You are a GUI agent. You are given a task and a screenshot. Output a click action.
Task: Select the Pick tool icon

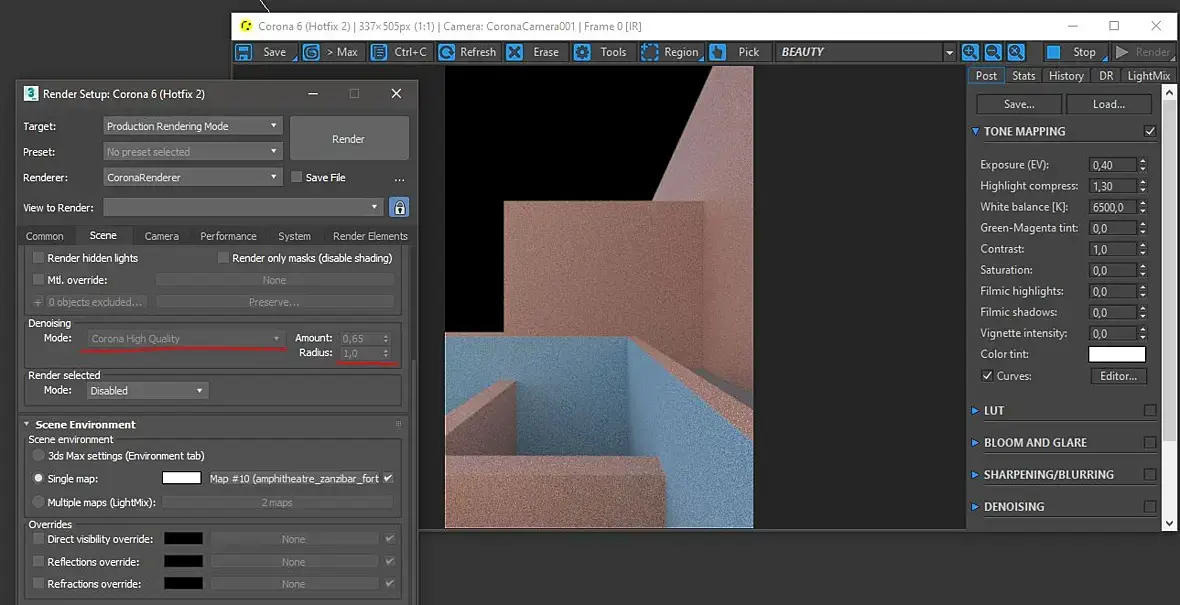717,52
